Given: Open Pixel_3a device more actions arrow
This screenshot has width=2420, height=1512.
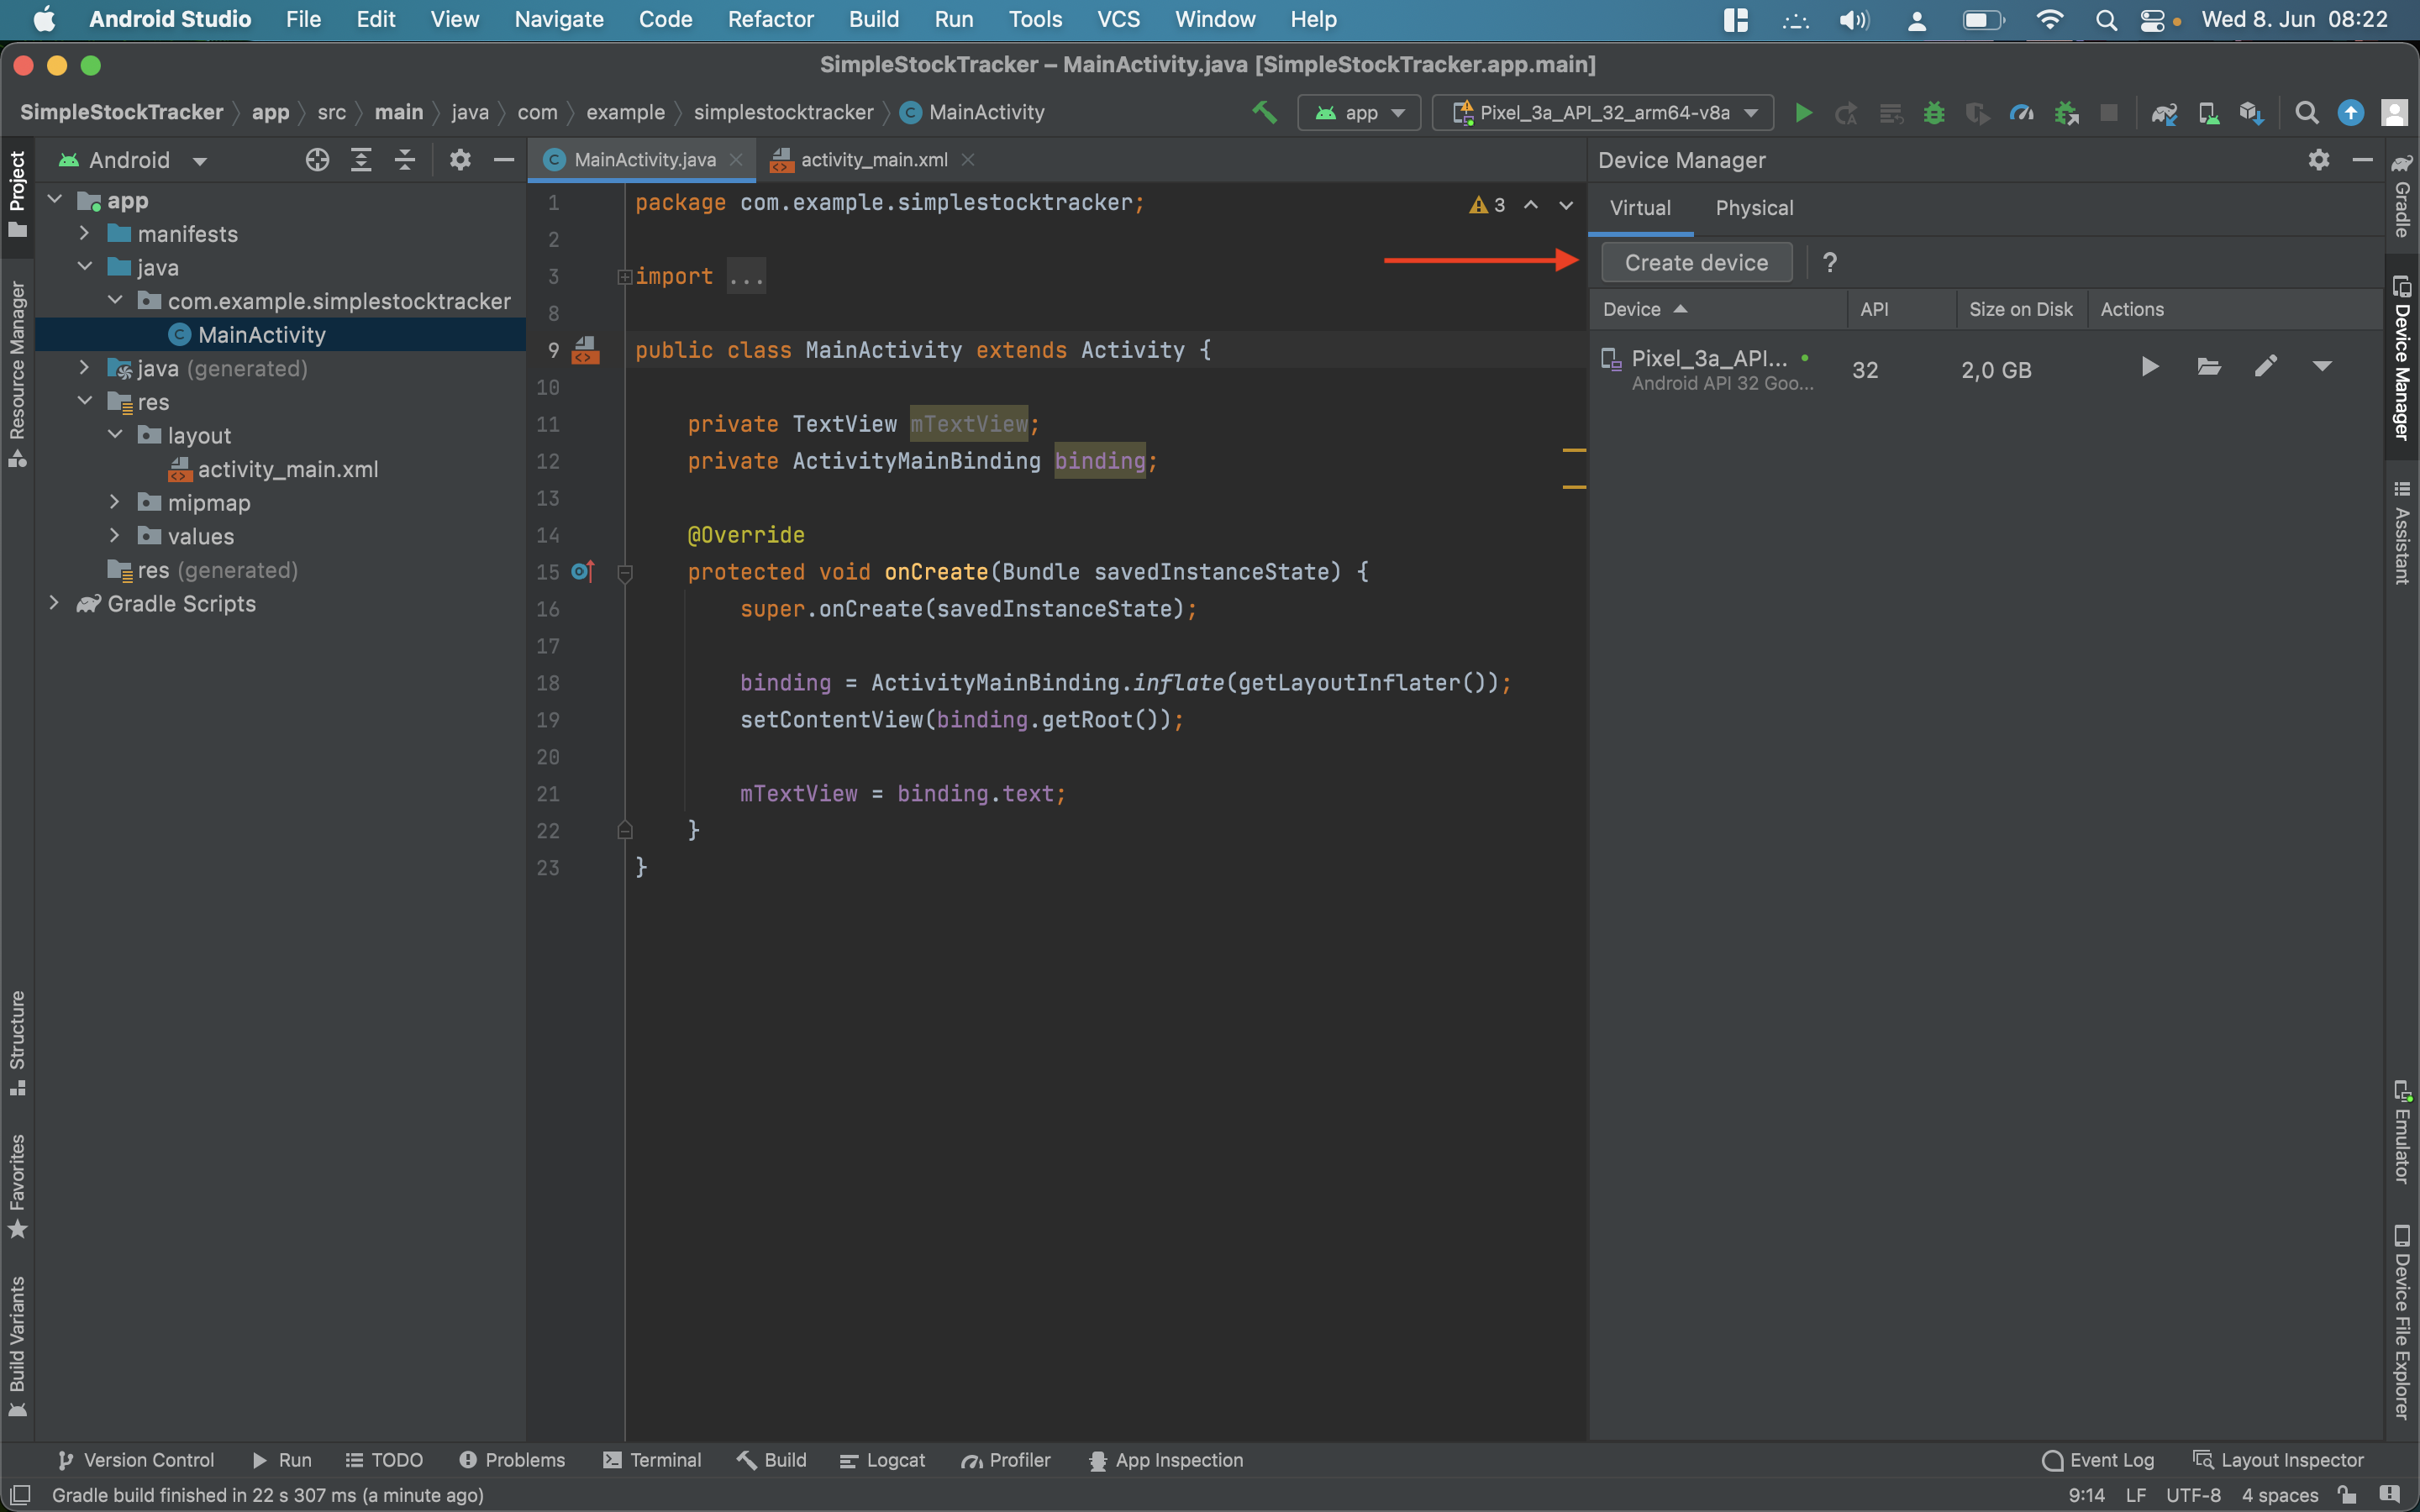Looking at the screenshot, I should (2322, 368).
